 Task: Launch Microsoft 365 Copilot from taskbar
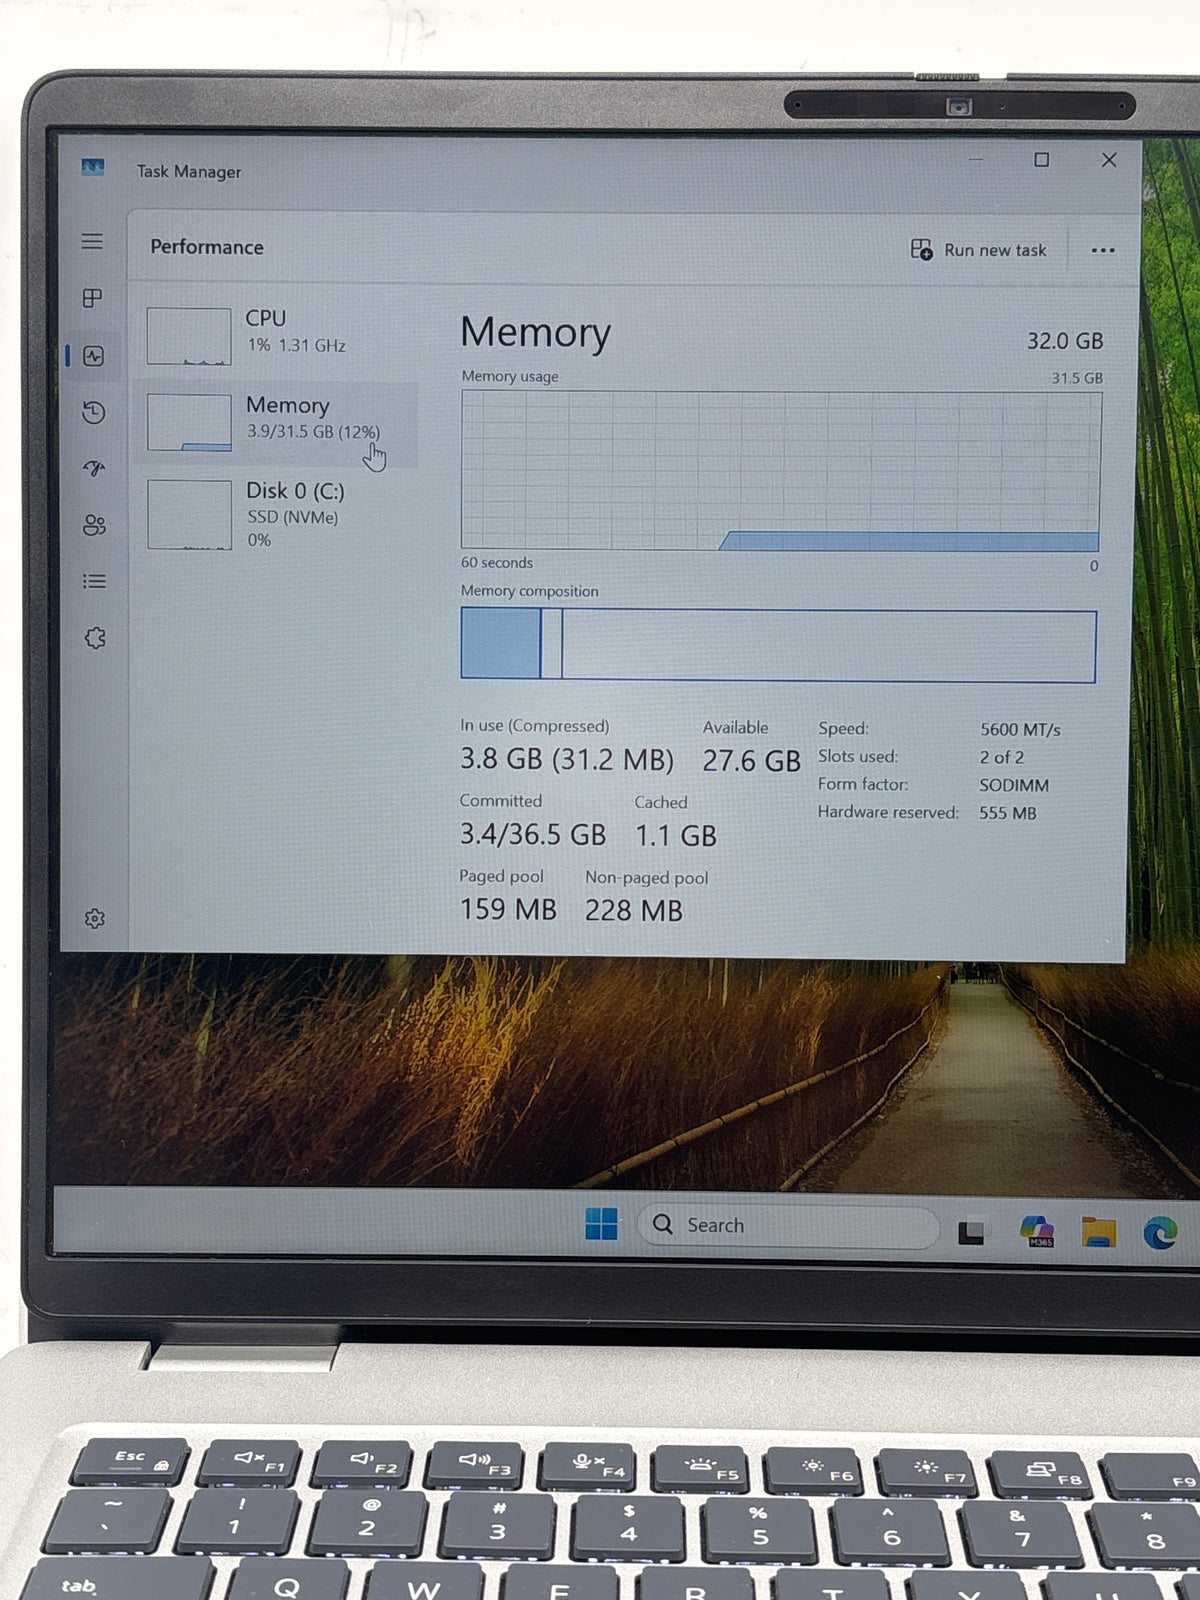(1037, 1231)
